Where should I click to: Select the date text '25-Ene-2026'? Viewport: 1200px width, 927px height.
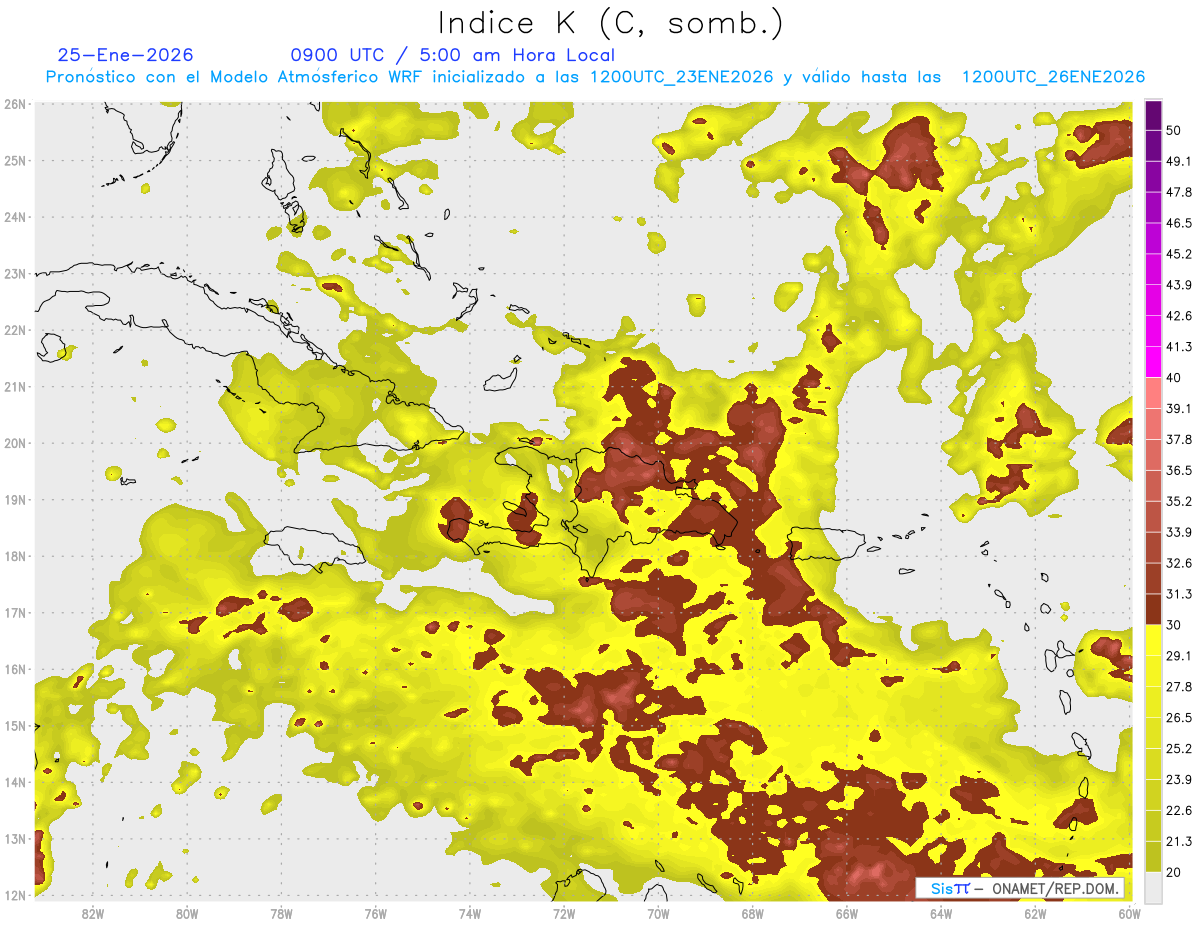coord(126,55)
